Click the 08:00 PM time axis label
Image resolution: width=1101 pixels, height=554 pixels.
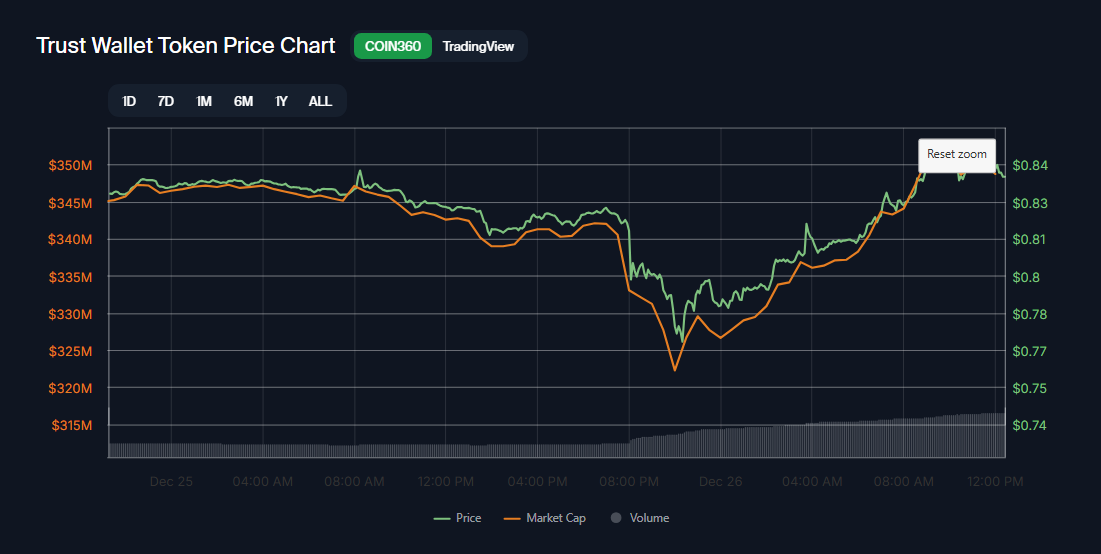[629, 481]
